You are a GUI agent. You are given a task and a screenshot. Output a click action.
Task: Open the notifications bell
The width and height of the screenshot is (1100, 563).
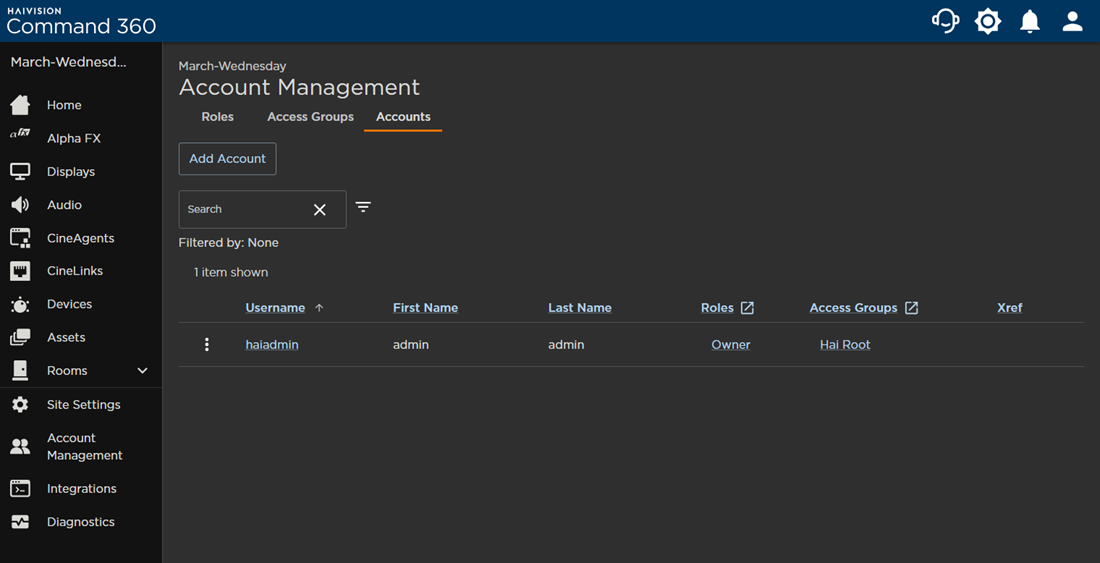pos(1030,21)
